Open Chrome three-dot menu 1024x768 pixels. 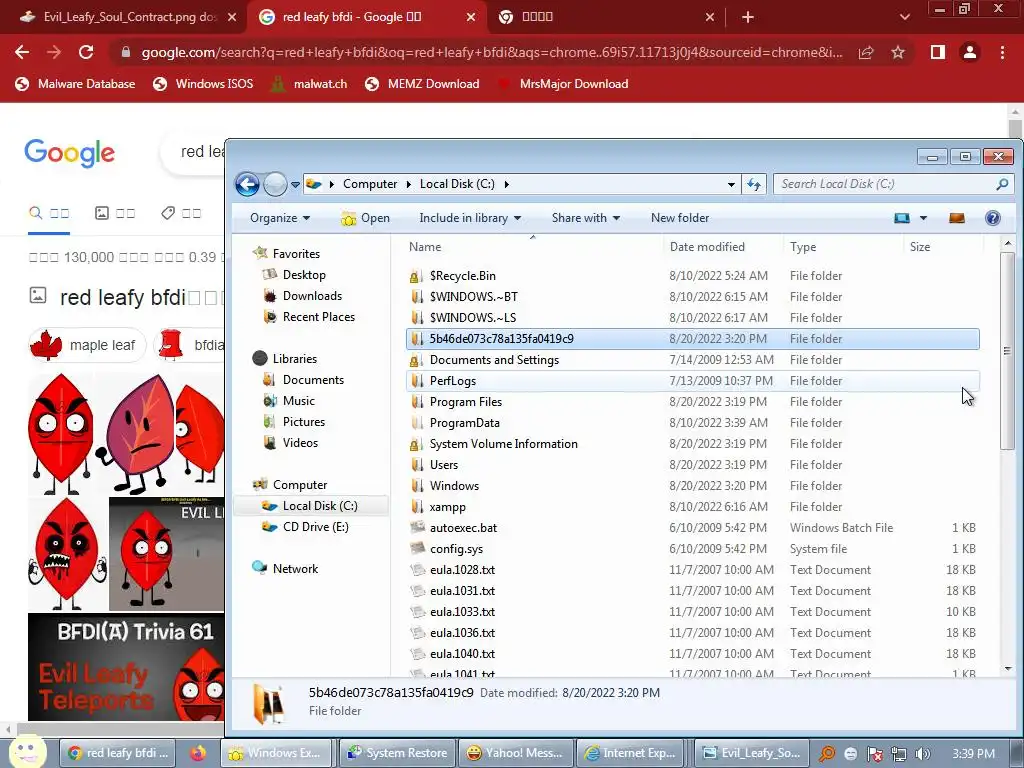1002,52
